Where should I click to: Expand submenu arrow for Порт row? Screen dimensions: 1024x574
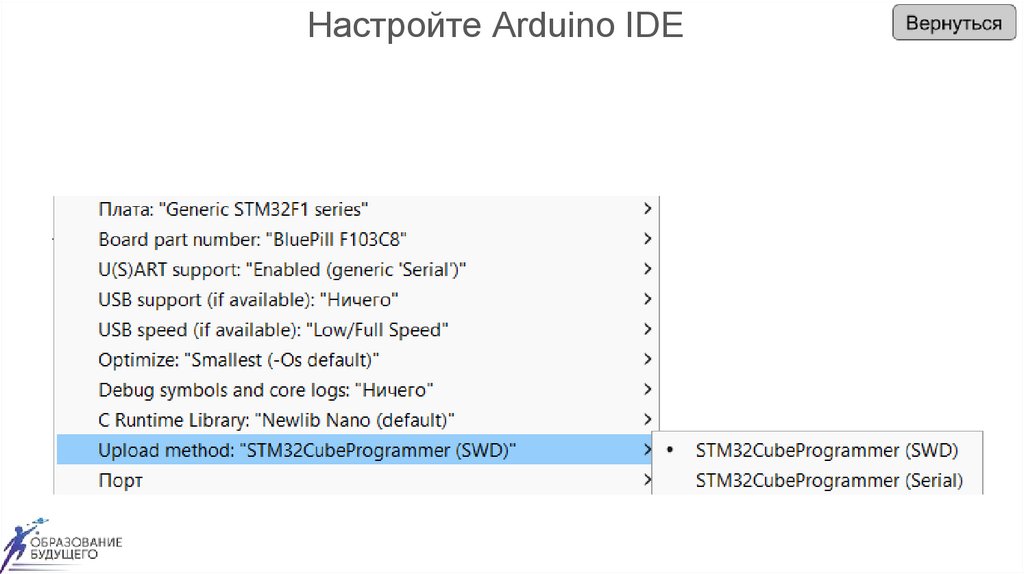[647, 479]
